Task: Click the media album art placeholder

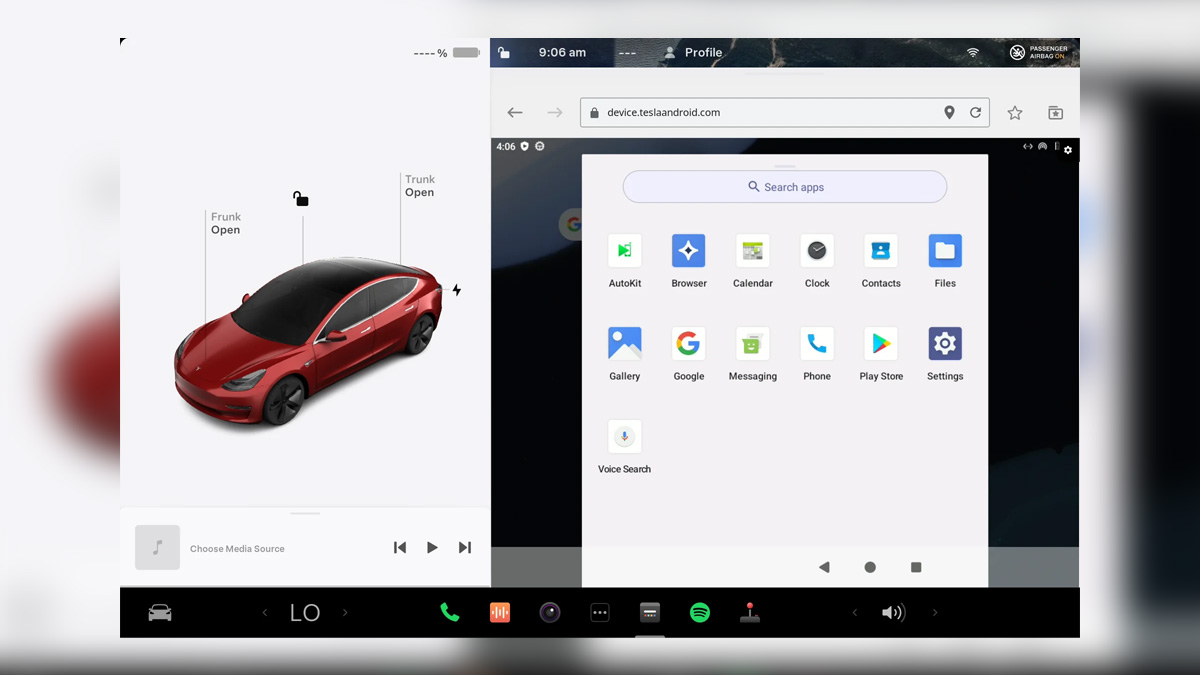Action: point(157,547)
